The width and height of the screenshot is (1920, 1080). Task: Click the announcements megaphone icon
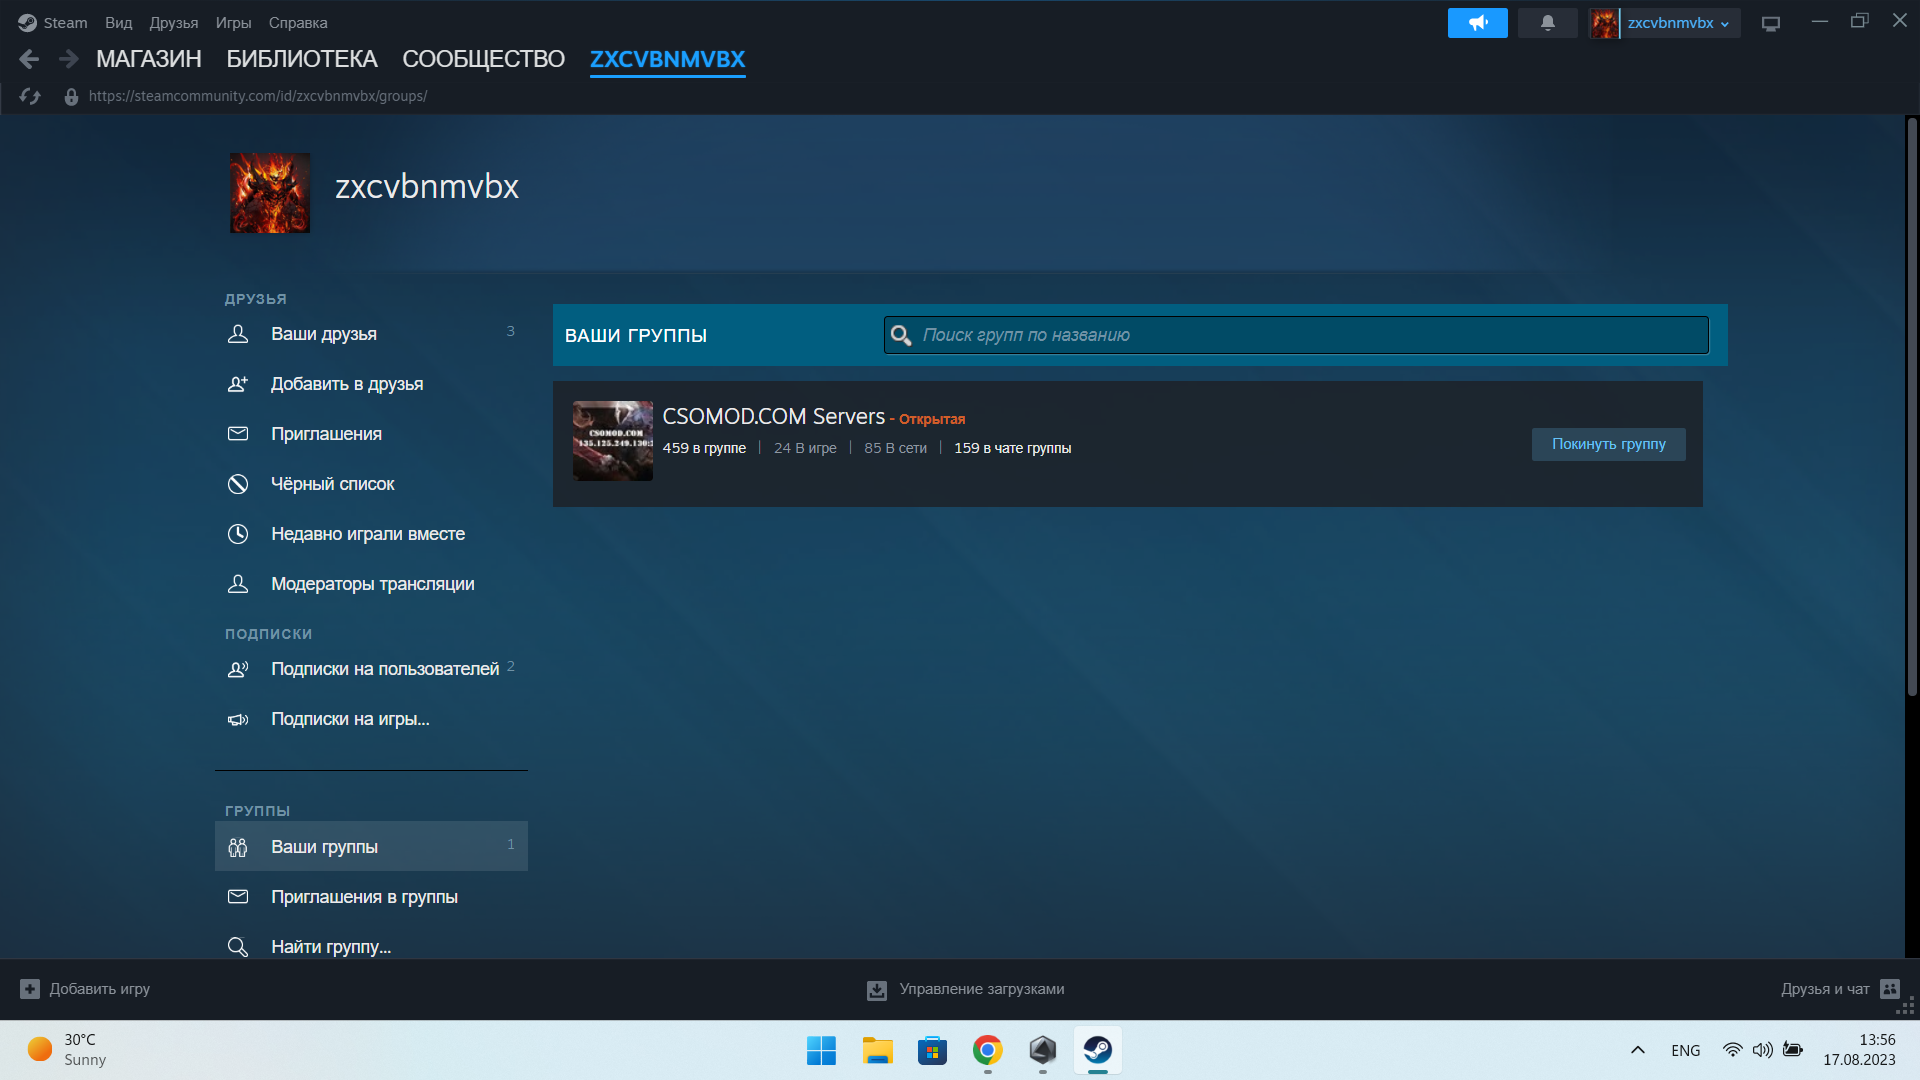tap(1477, 22)
